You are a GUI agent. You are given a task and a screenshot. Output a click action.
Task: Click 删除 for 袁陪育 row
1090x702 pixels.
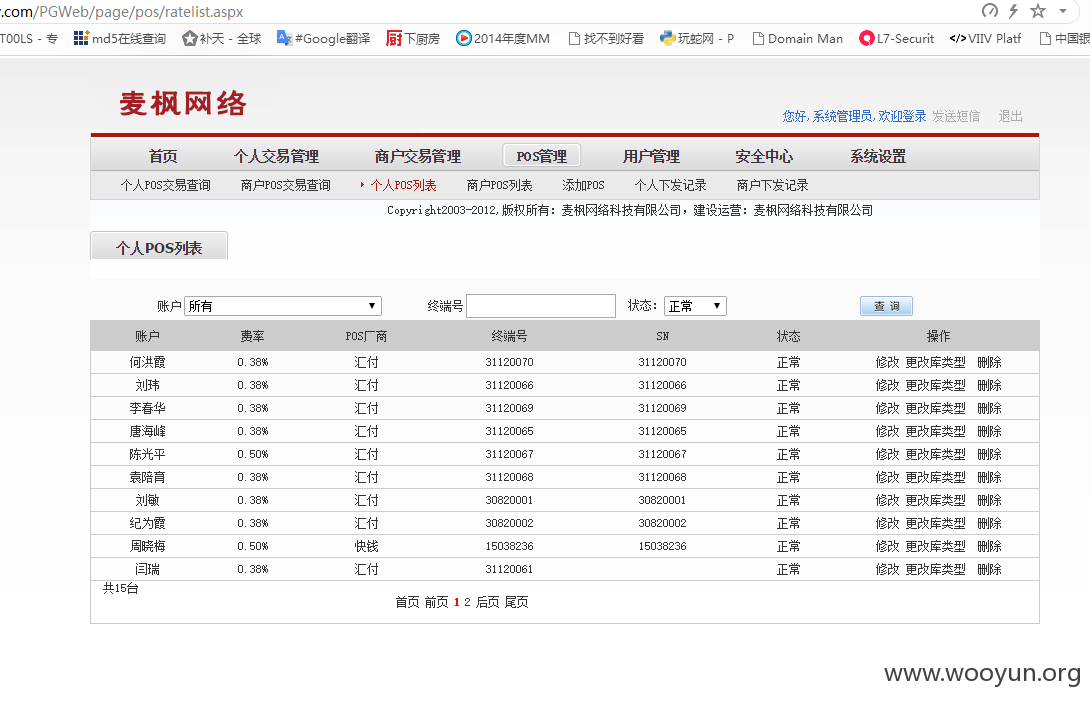989,477
